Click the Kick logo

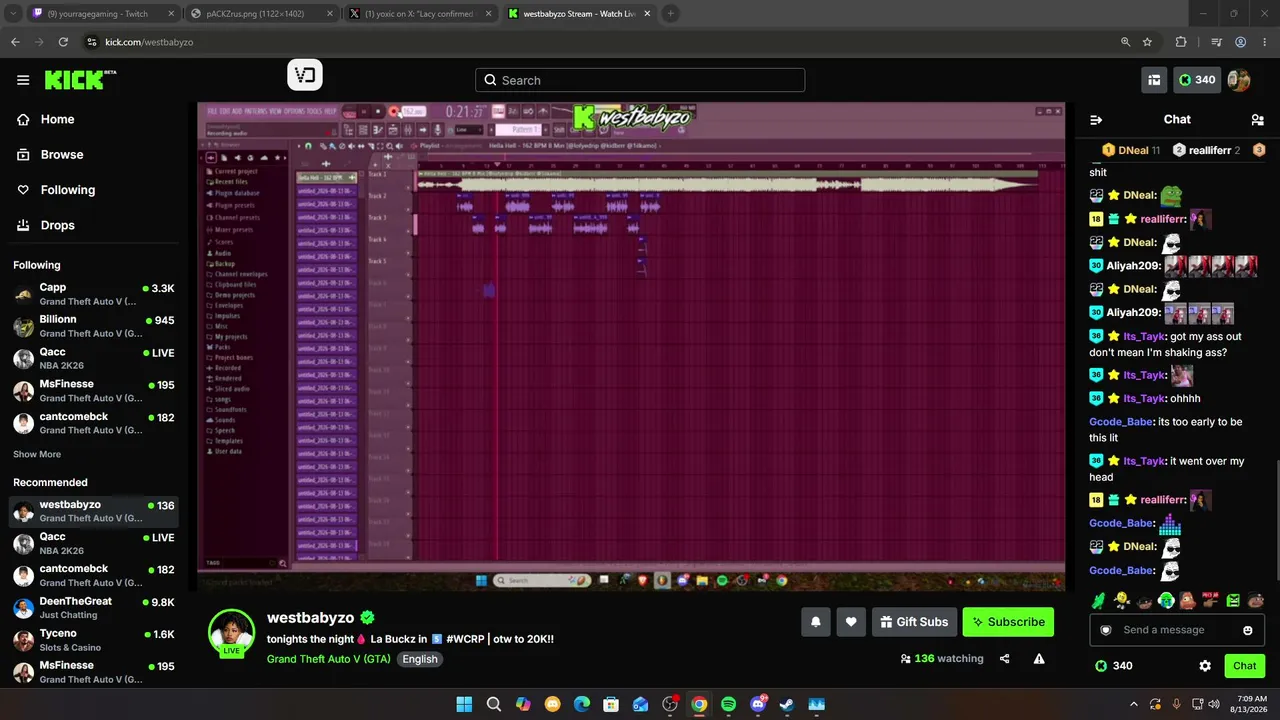pos(80,80)
